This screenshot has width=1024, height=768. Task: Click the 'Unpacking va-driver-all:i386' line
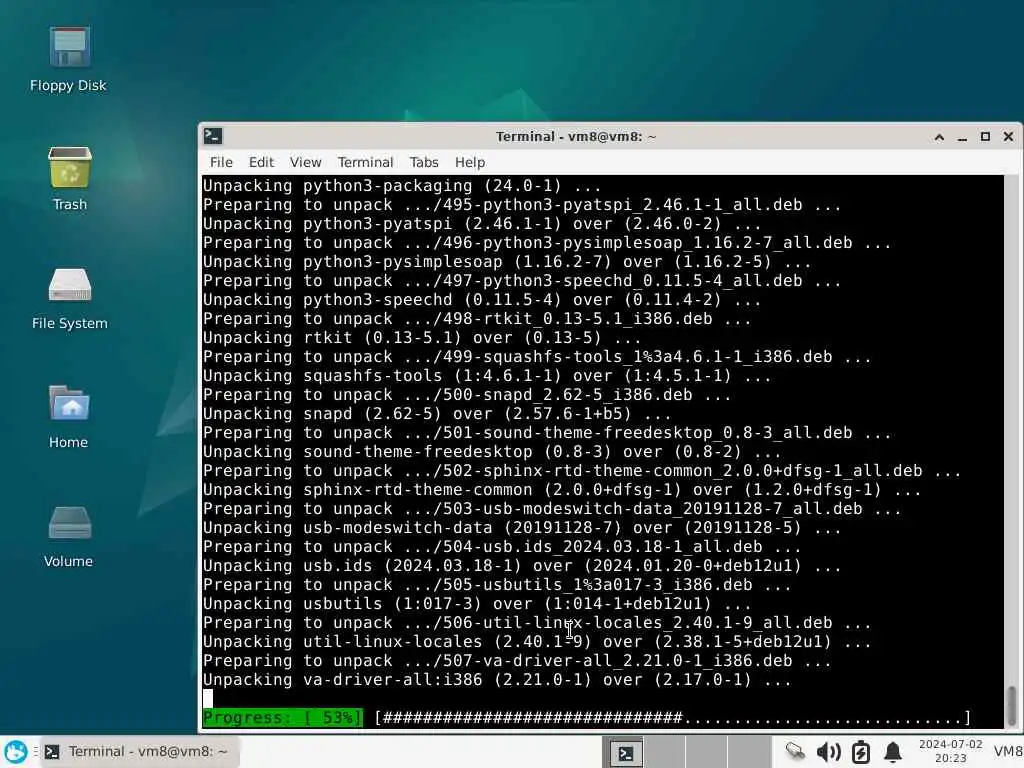(x=497, y=680)
